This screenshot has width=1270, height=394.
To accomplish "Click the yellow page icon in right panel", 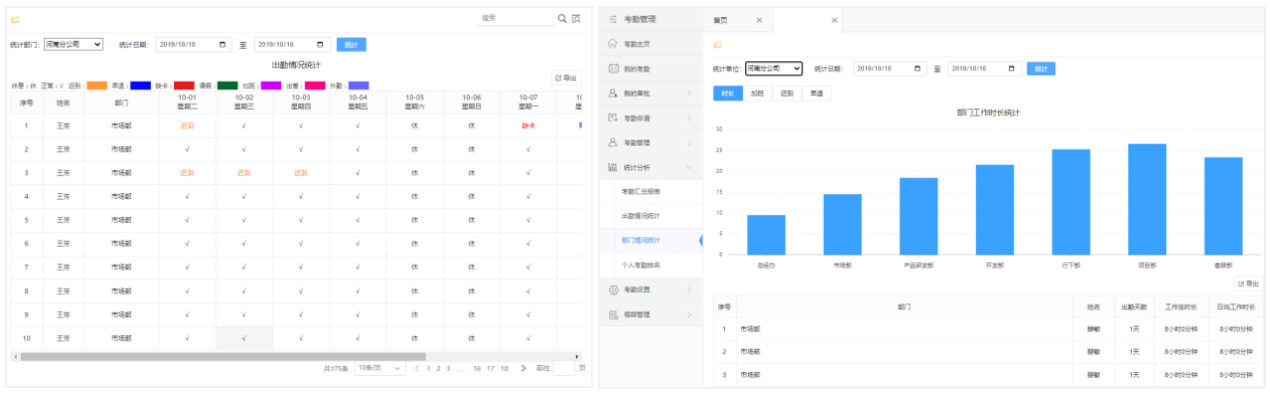I will [x=717, y=45].
